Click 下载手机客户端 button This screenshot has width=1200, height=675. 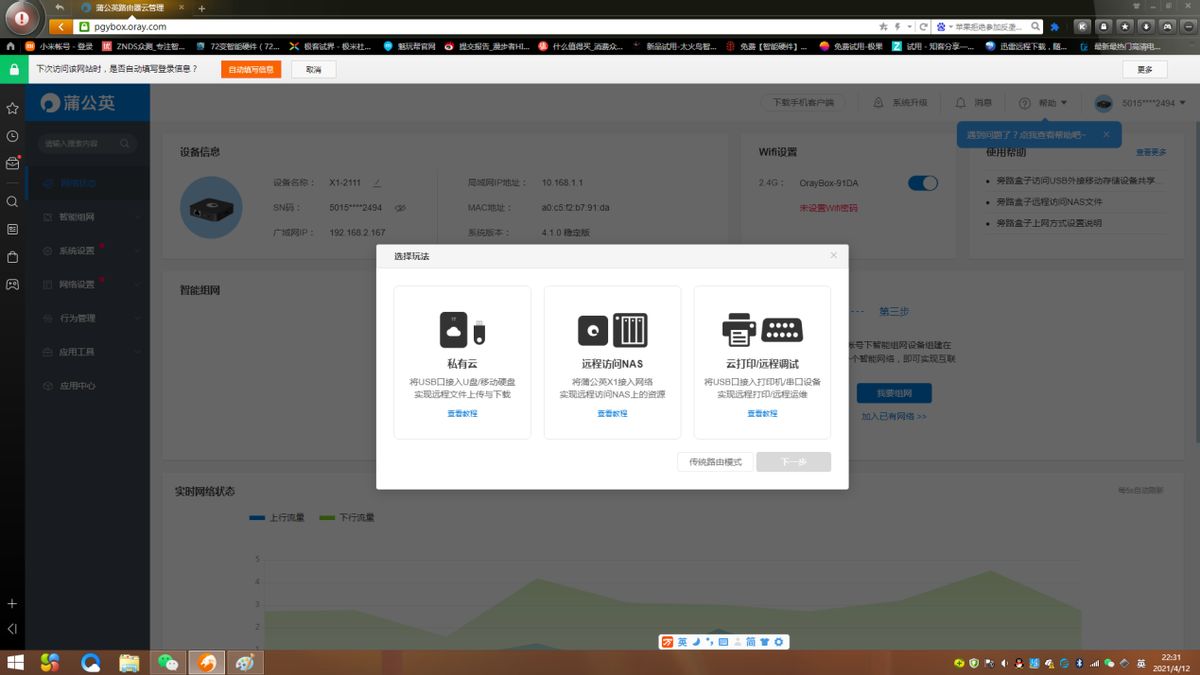tap(802, 103)
